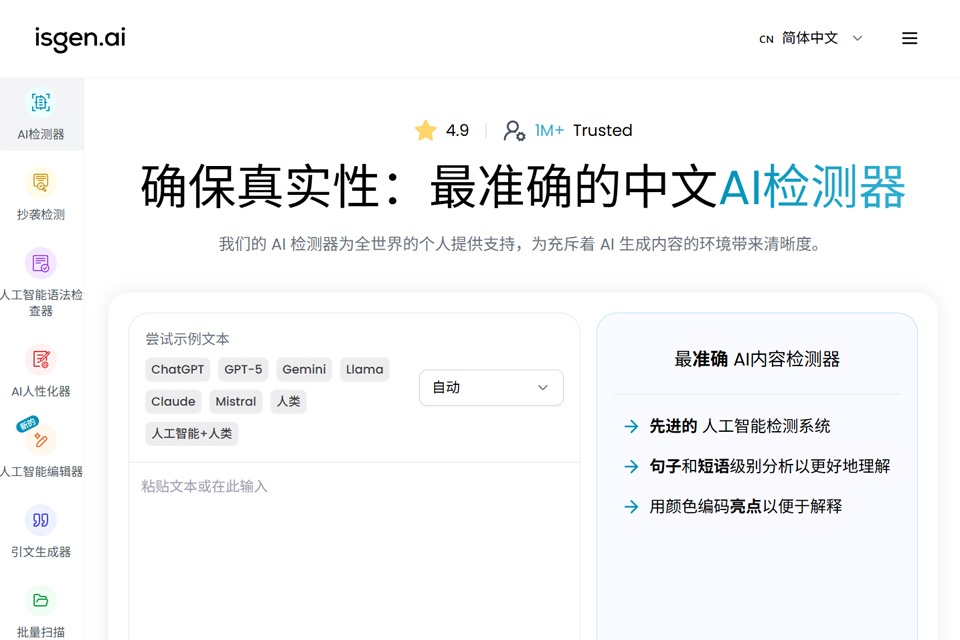Image resolution: width=960 pixels, height=640 pixels.
Task: Select the 人工智能语法检查器 menu label
Action: [40, 303]
